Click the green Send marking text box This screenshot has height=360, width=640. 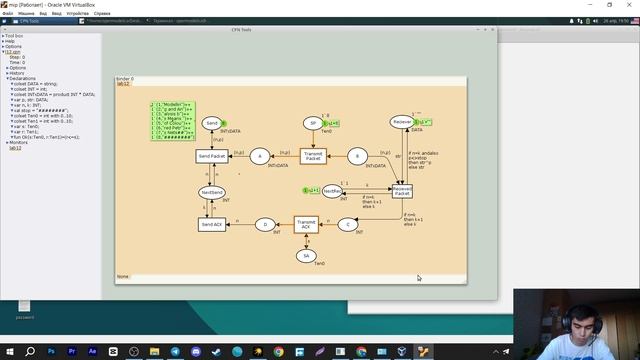click(173, 121)
